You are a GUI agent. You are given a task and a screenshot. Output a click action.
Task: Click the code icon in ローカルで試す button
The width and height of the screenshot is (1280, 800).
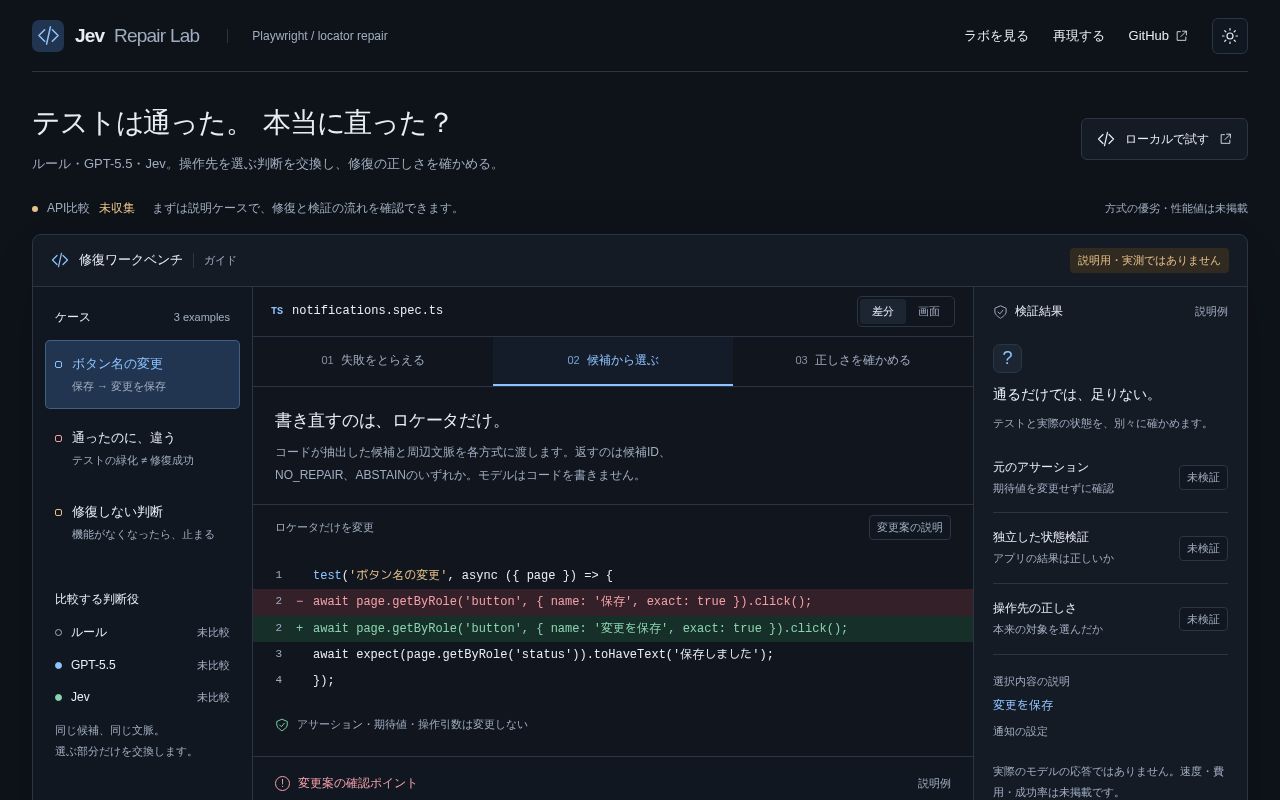tap(1106, 139)
